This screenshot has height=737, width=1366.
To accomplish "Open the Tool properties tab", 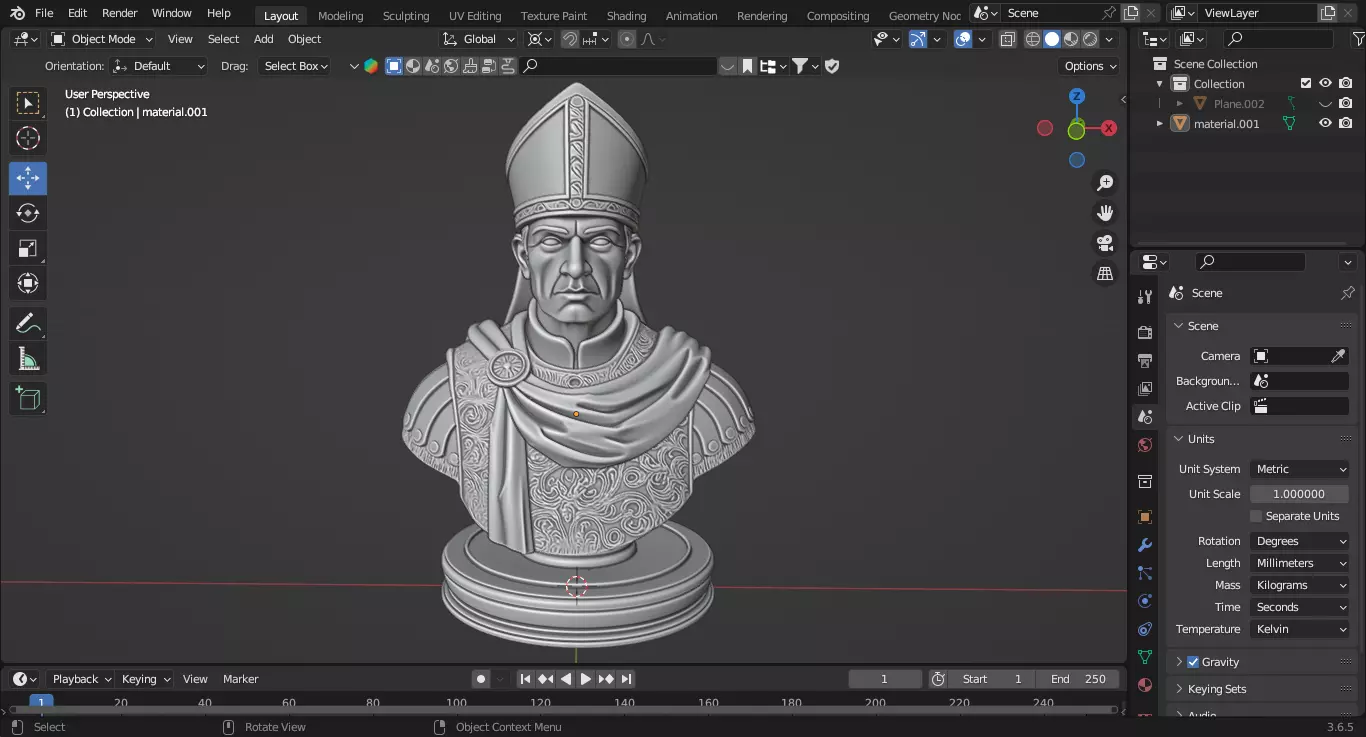I will [1145, 297].
